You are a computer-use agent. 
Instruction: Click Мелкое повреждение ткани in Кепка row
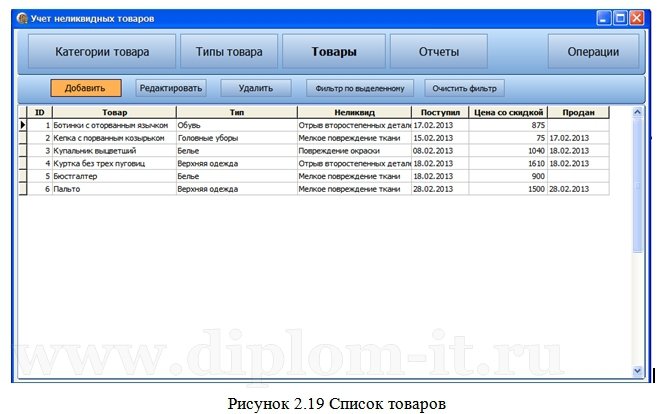(x=355, y=138)
